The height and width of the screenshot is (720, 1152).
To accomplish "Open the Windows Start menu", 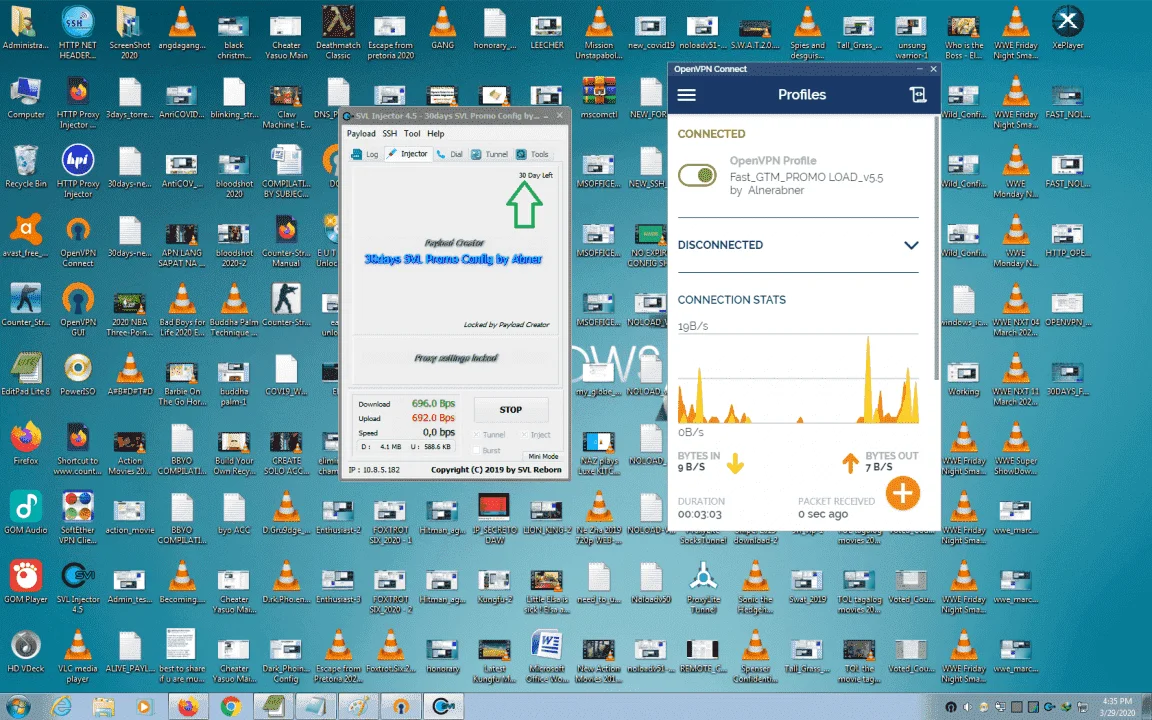I will (x=17, y=707).
